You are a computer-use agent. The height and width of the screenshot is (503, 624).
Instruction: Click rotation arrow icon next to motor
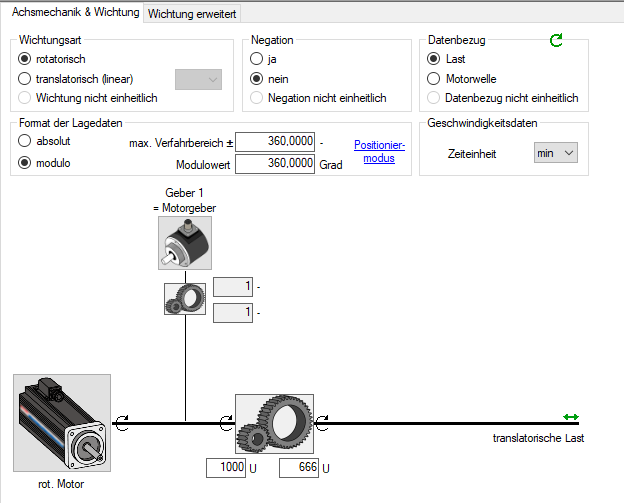click(x=122, y=423)
